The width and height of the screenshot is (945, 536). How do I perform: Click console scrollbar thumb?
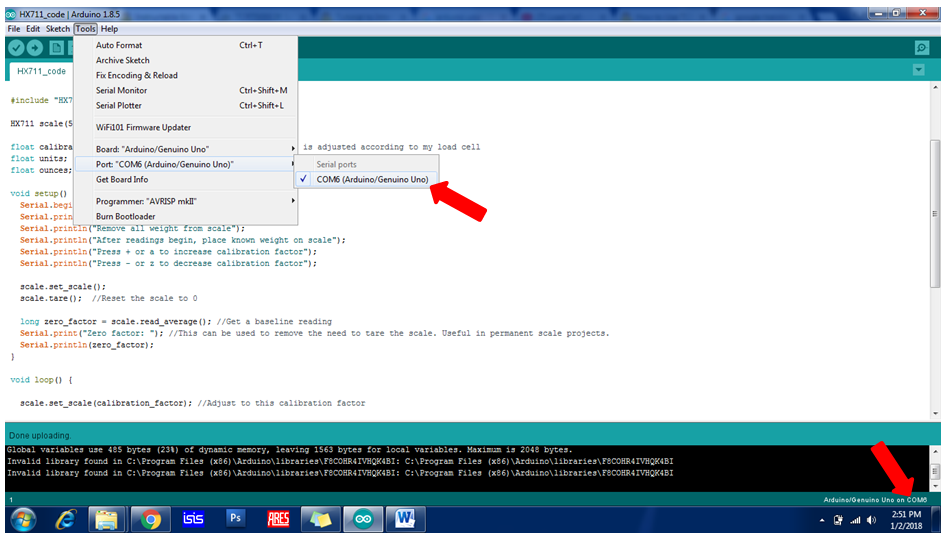tap(935, 470)
